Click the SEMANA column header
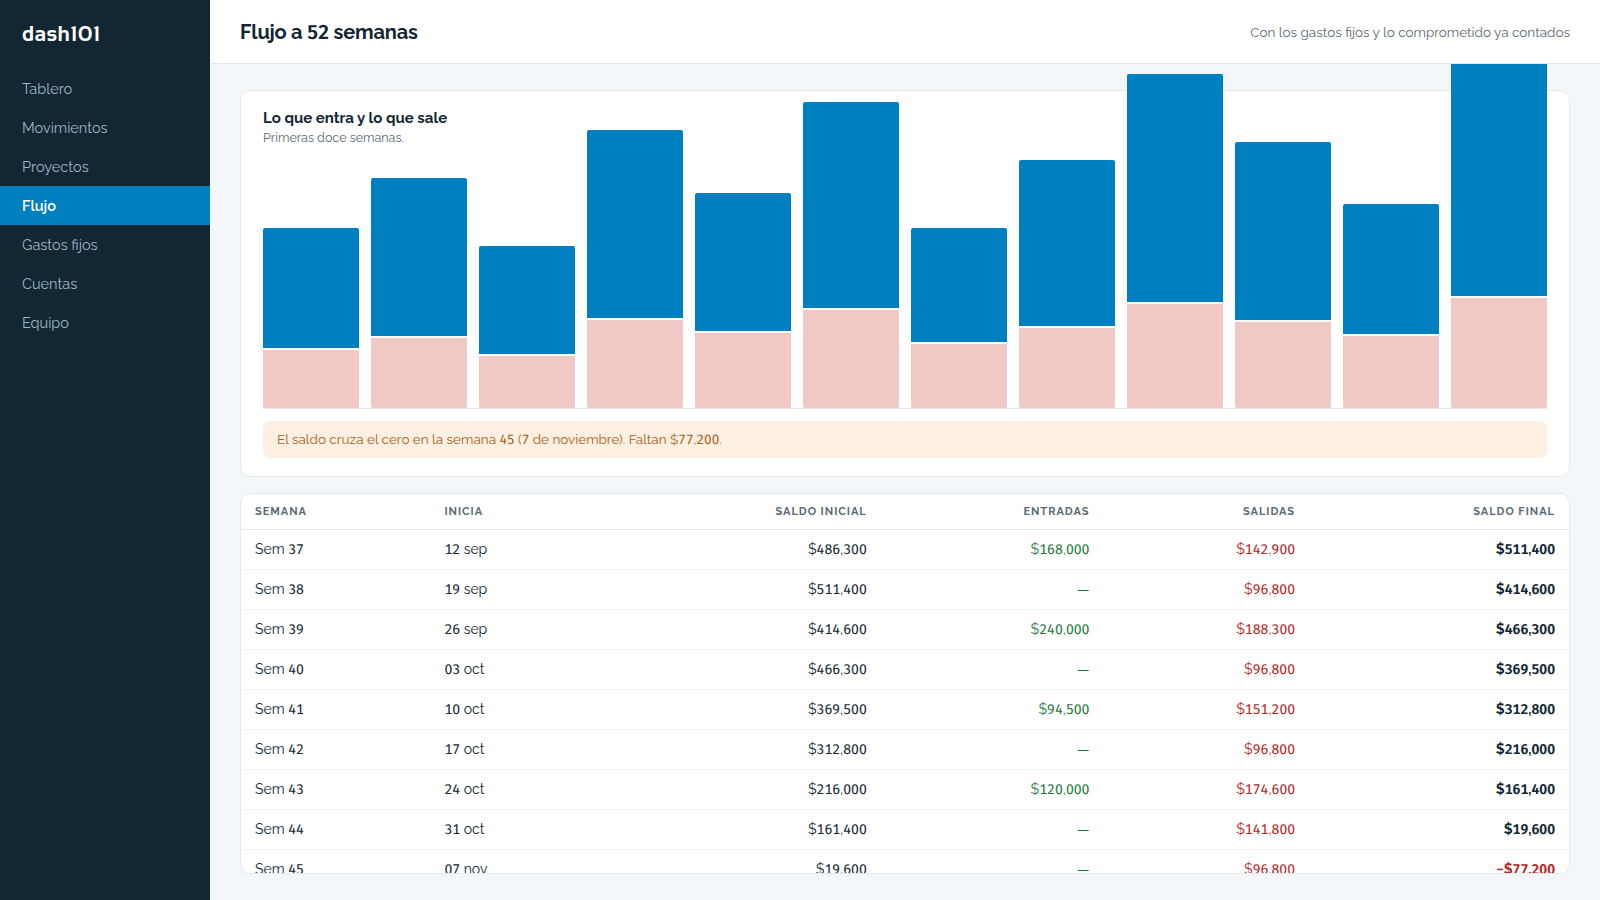This screenshot has height=900, width=1600. (x=281, y=511)
